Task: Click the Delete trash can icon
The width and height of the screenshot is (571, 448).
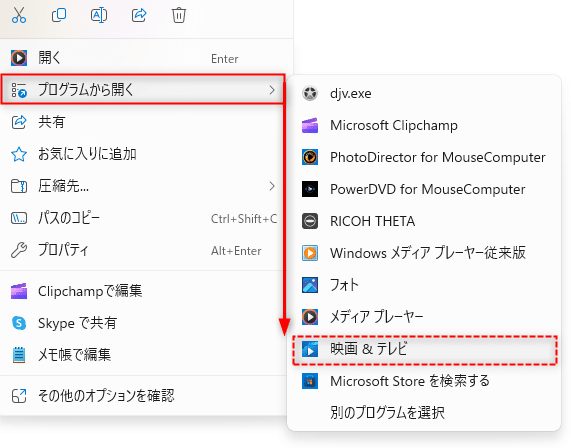Action: coord(179,15)
